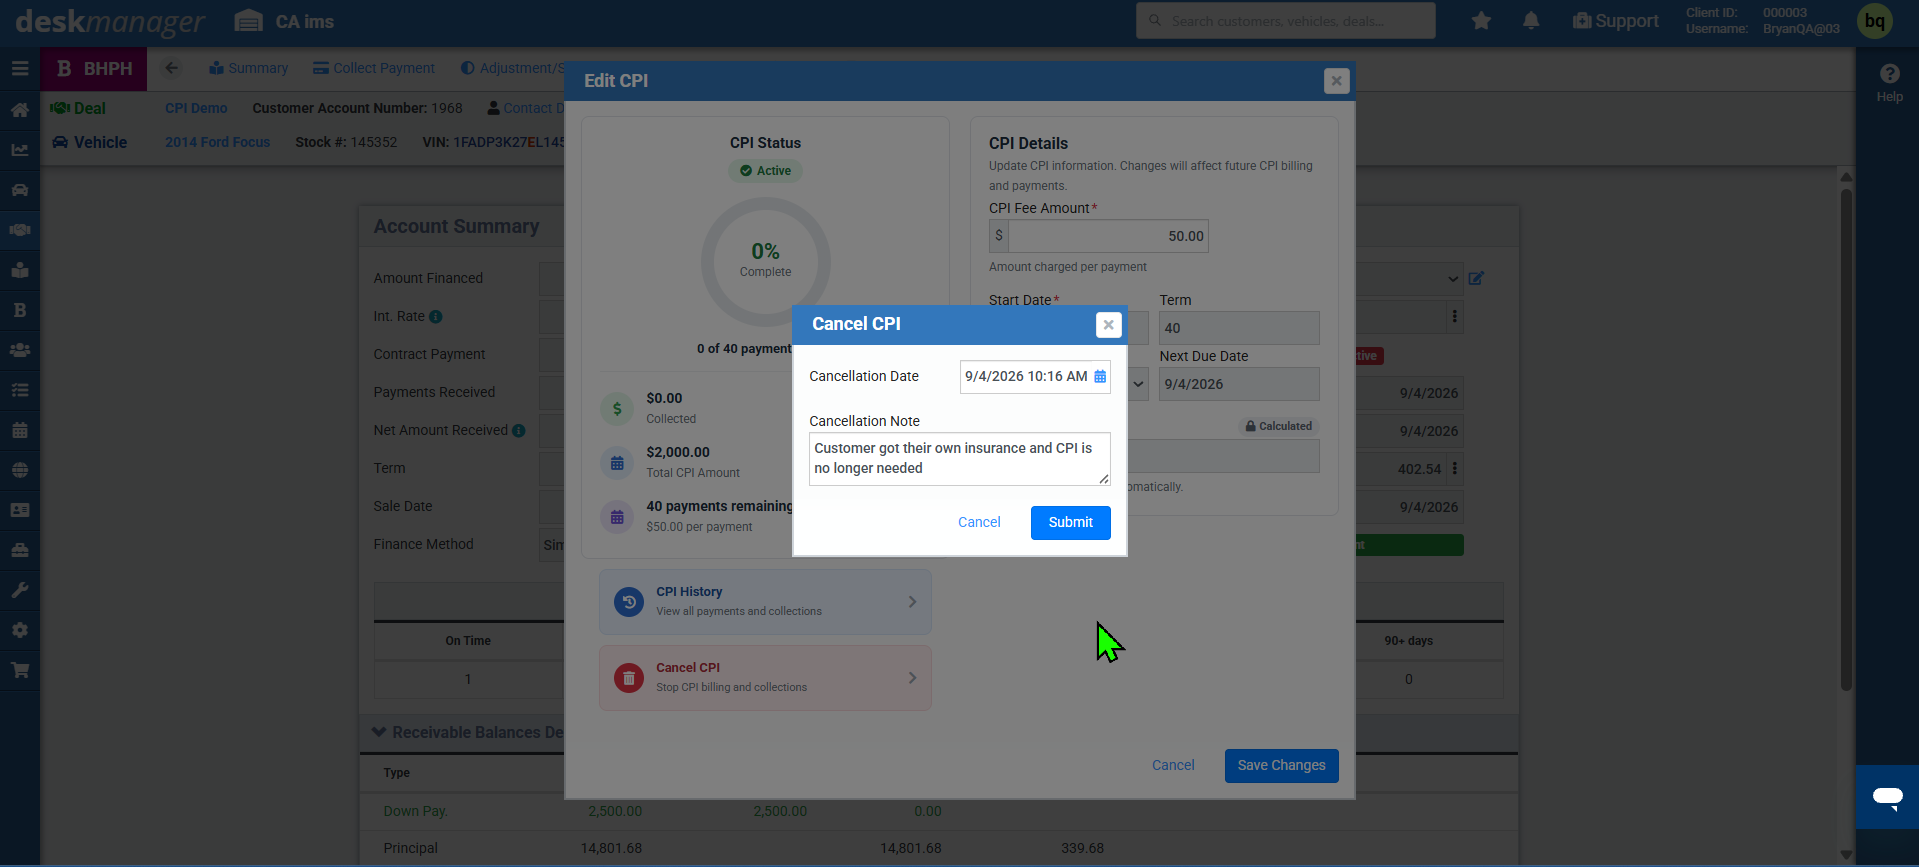This screenshot has width=1919, height=867.
Task: Open the Help question mark icon
Action: point(1890,74)
